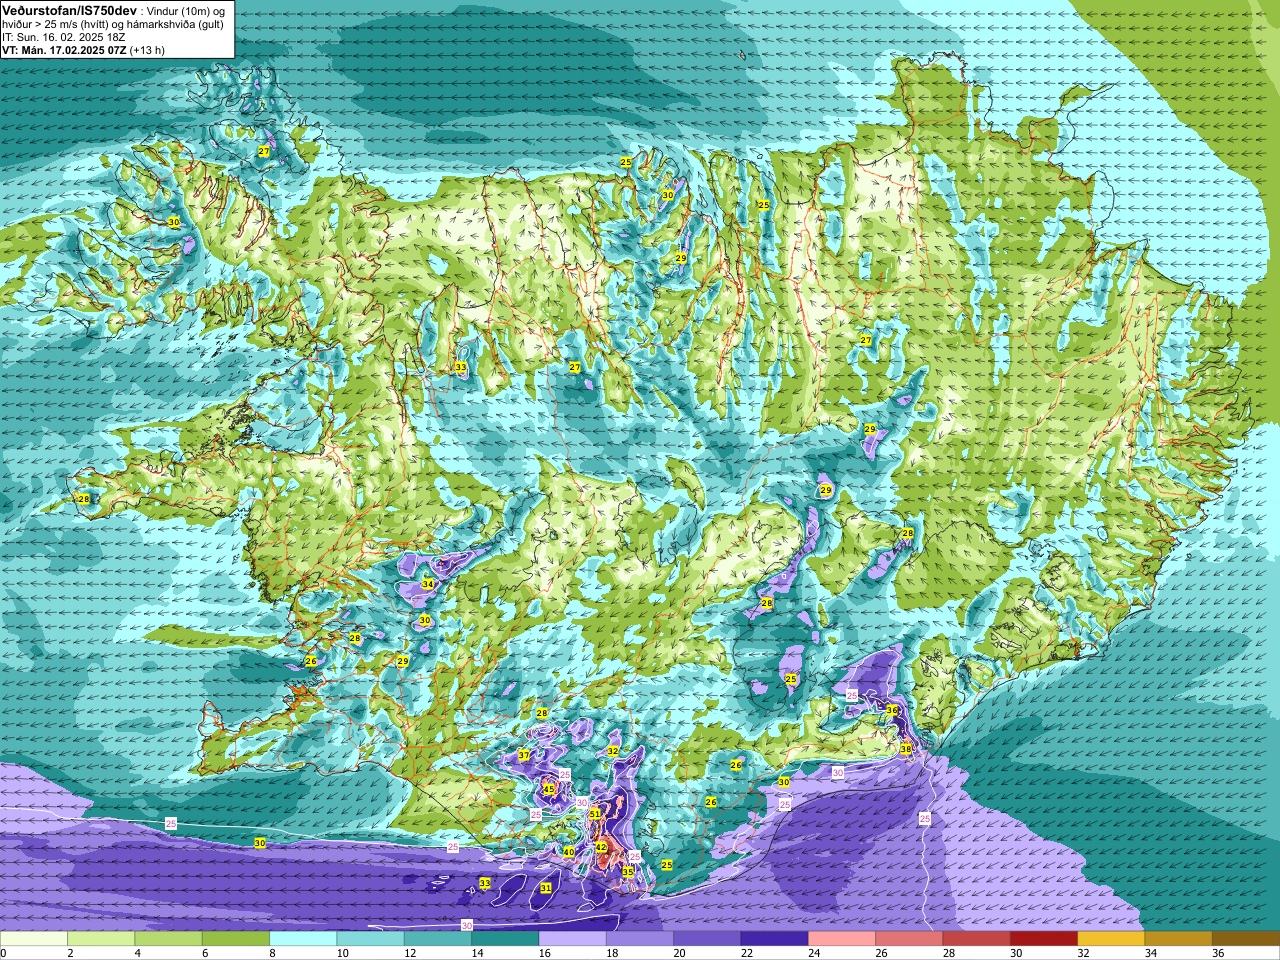Select the yellow gust label 40
The width and height of the screenshot is (1280, 960).
pos(569,852)
